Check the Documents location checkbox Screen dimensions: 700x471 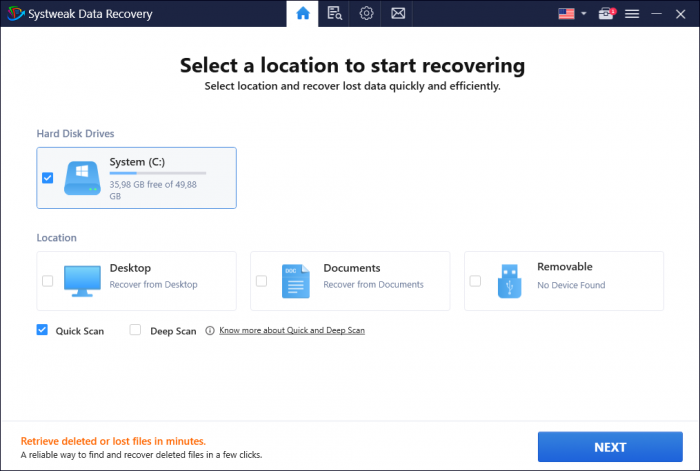coord(261,281)
